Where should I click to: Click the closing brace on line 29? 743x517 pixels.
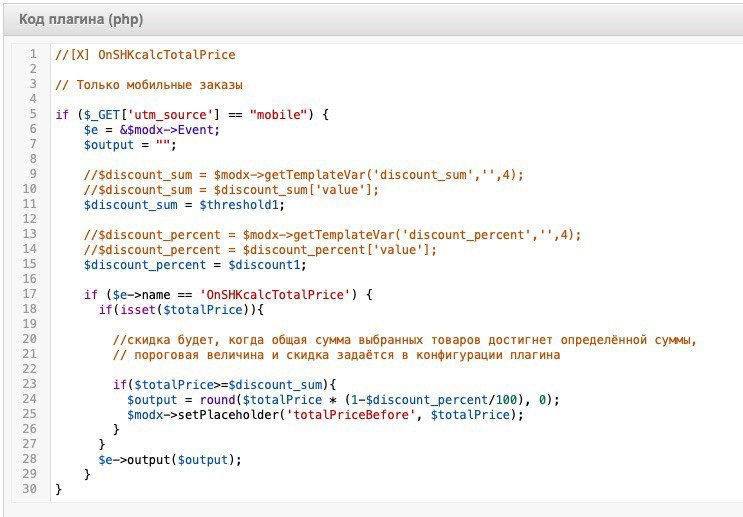[87, 474]
